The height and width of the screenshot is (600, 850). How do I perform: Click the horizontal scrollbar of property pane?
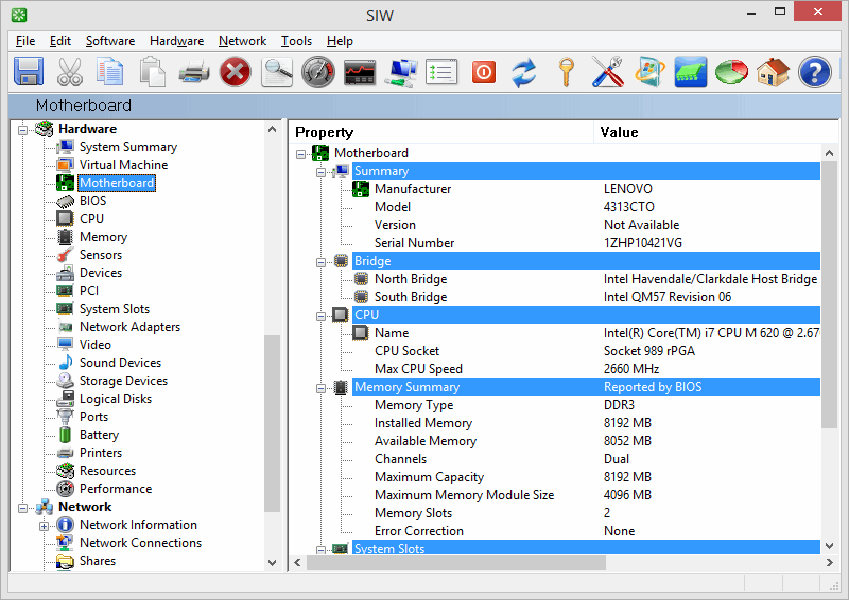click(563, 563)
